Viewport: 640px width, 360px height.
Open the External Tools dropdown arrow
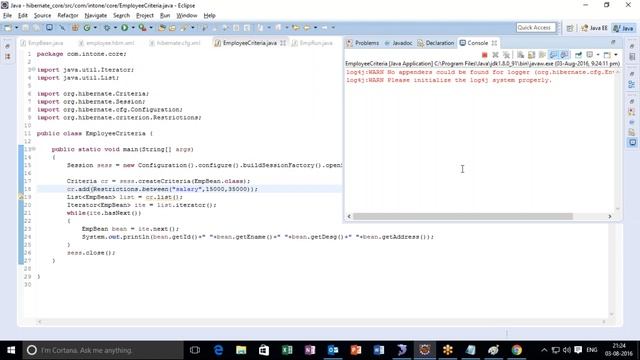(151, 28)
